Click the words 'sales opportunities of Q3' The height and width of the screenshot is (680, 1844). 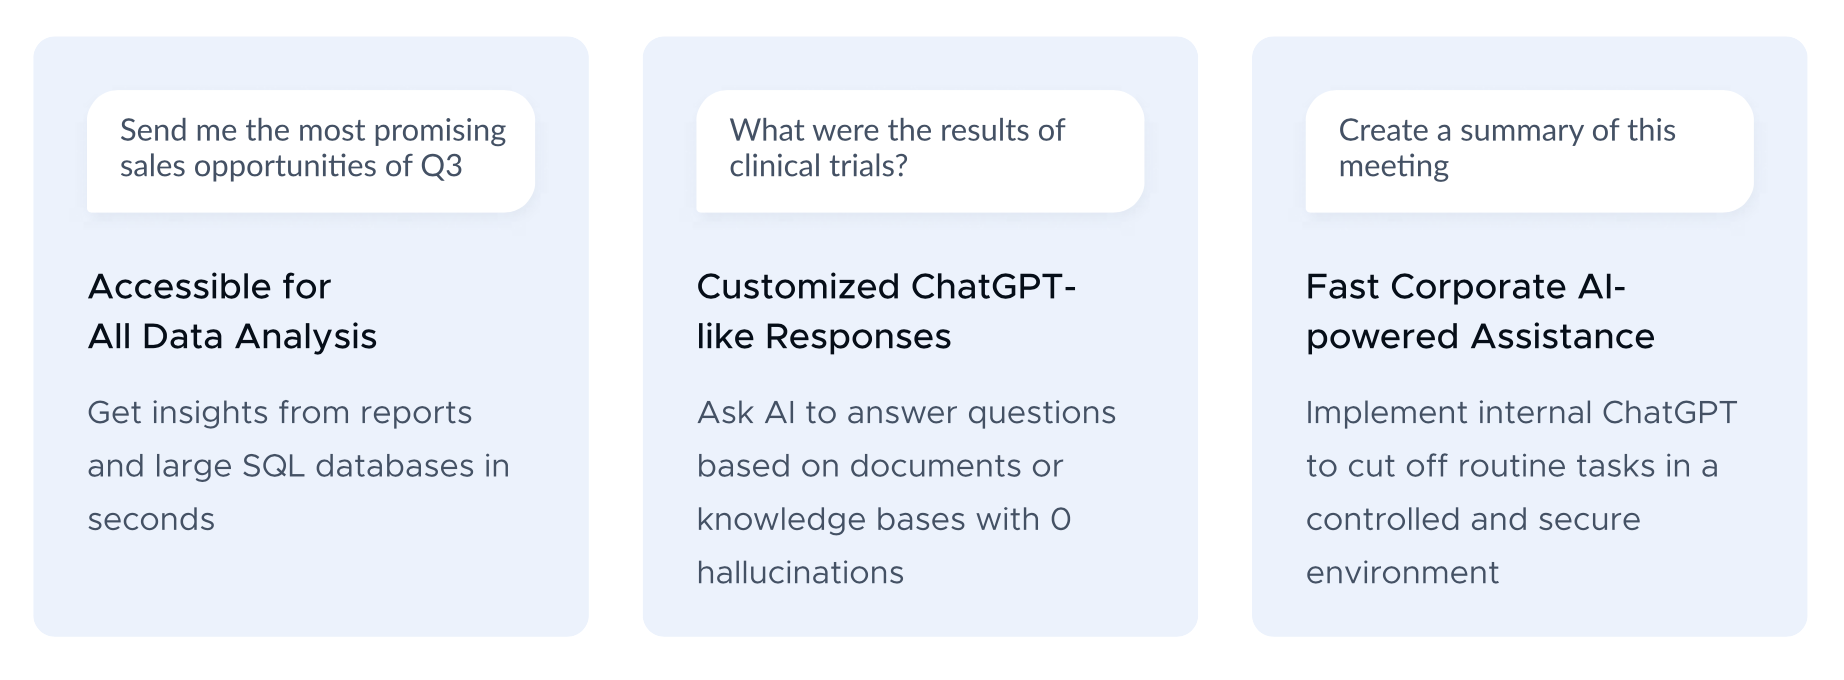(291, 166)
